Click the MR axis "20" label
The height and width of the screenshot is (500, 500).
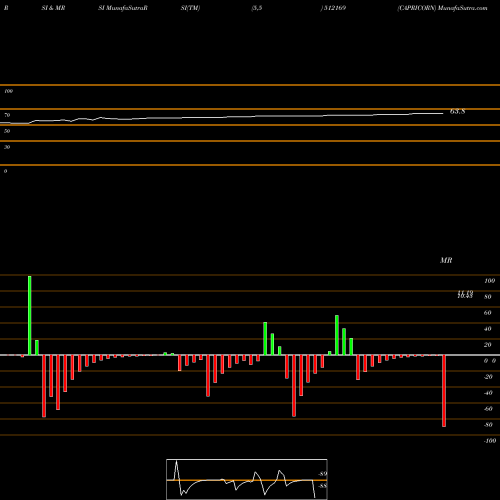488,345
